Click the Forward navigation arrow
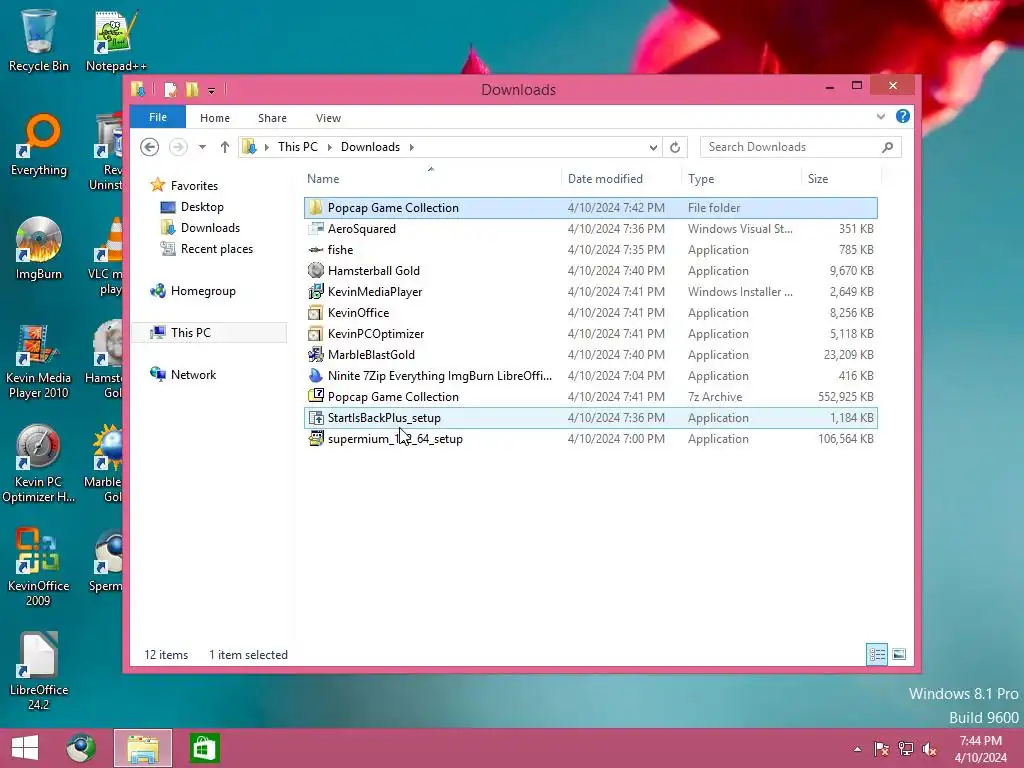1024x768 pixels. (x=178, y=147)
